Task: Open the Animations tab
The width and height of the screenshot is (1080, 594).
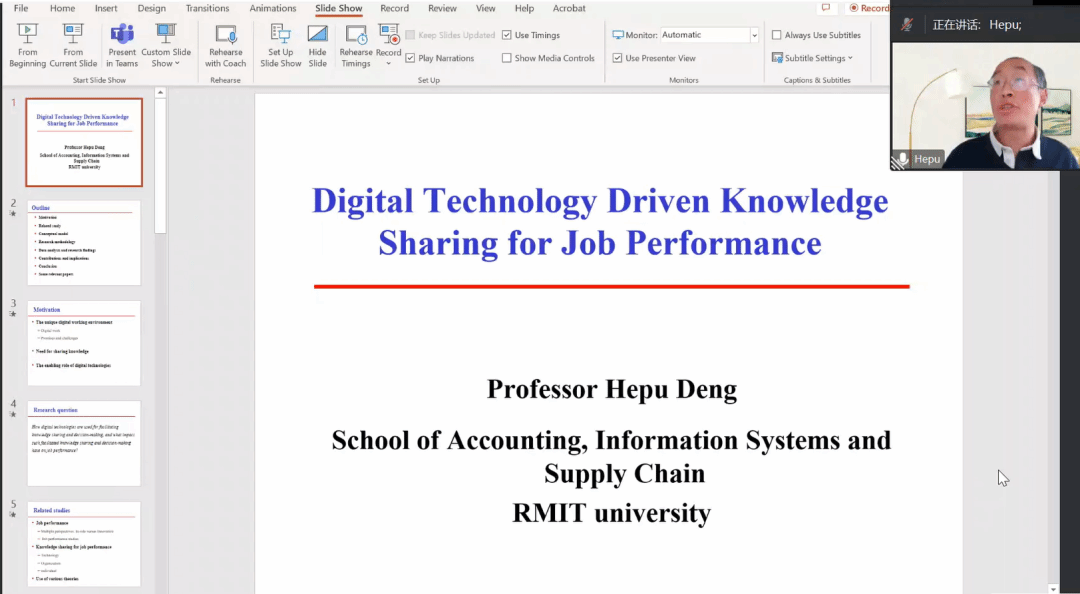Action: 272,8
